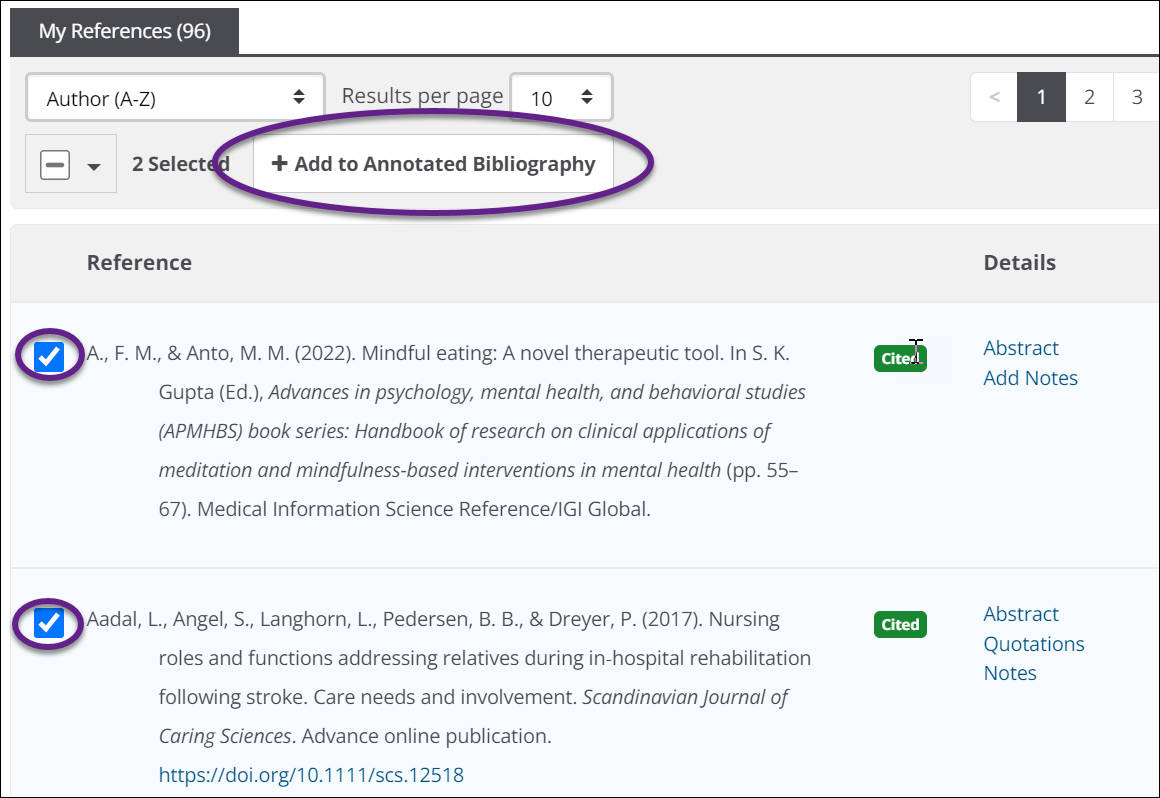Open the Results per page dropdown
The width and height of the screenshot is (1160, 798).
pos(560,98)
